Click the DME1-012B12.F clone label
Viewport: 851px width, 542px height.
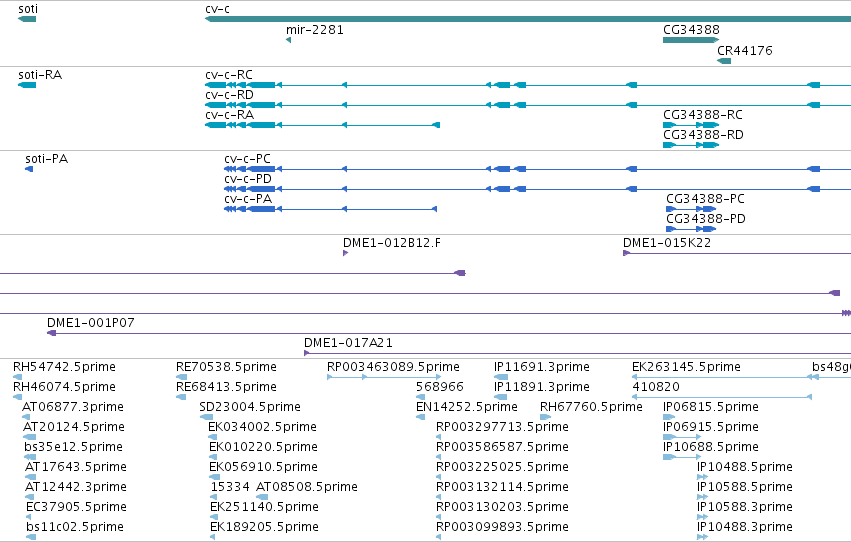[x=392, y=243]
